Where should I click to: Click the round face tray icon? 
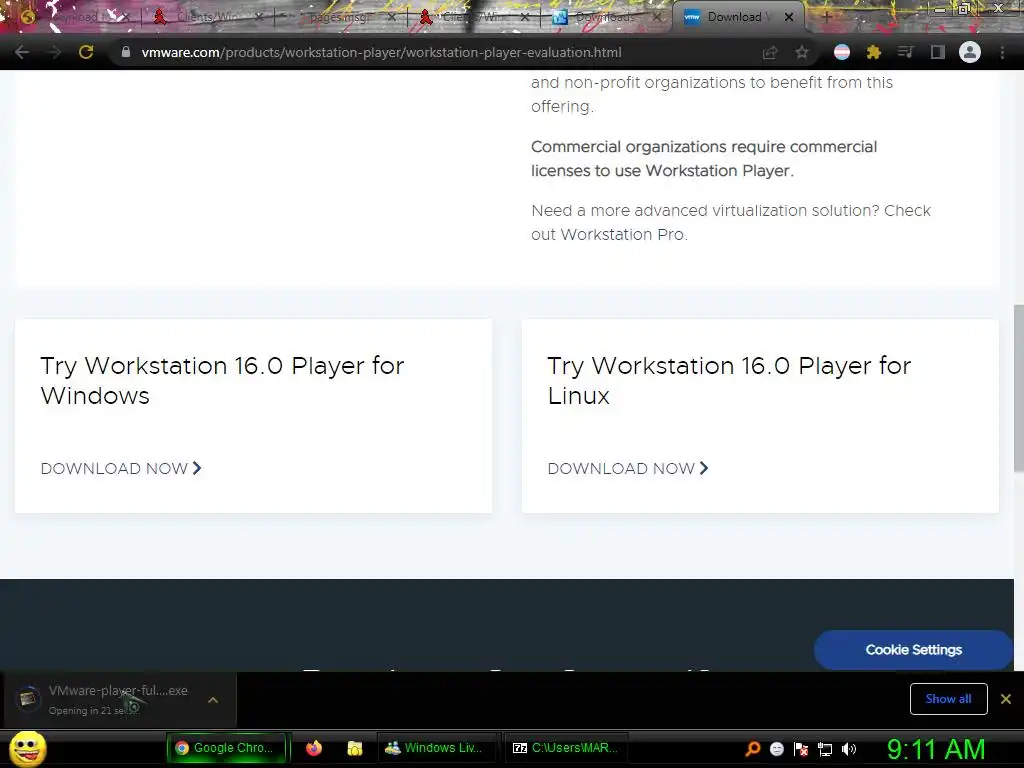click(777, 748)
